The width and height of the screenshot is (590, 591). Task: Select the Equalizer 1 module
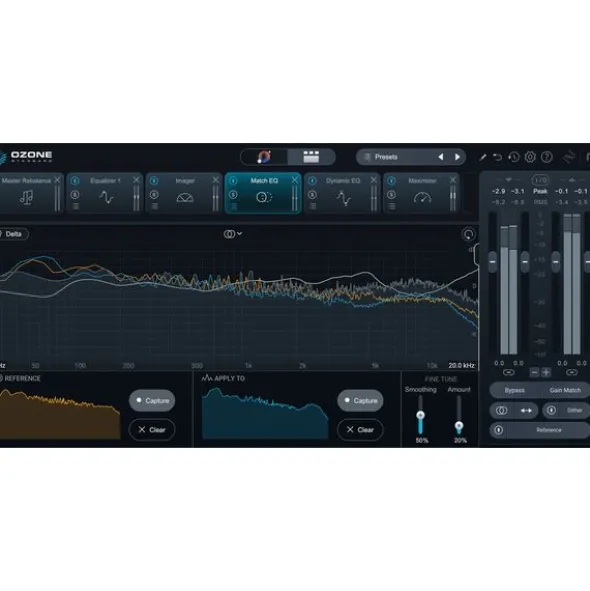(x=104, y=193)
